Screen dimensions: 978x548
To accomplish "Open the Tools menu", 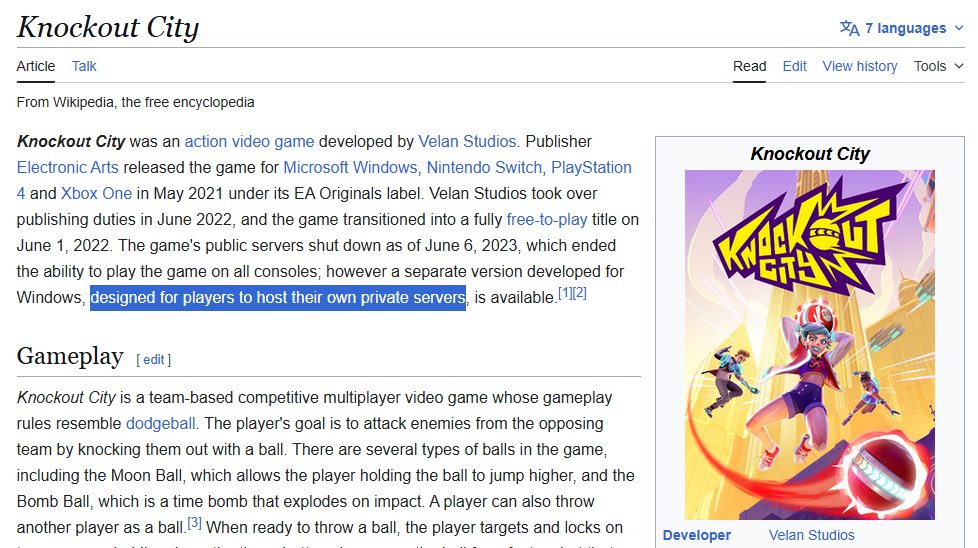I will 939,66.
